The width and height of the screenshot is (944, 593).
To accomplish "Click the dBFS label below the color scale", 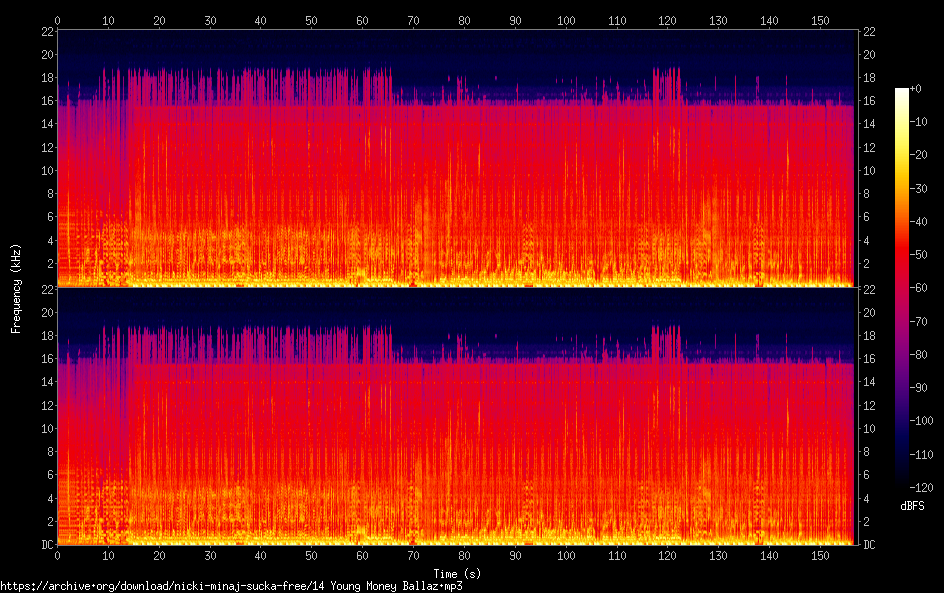I will (x=912, y=506).
